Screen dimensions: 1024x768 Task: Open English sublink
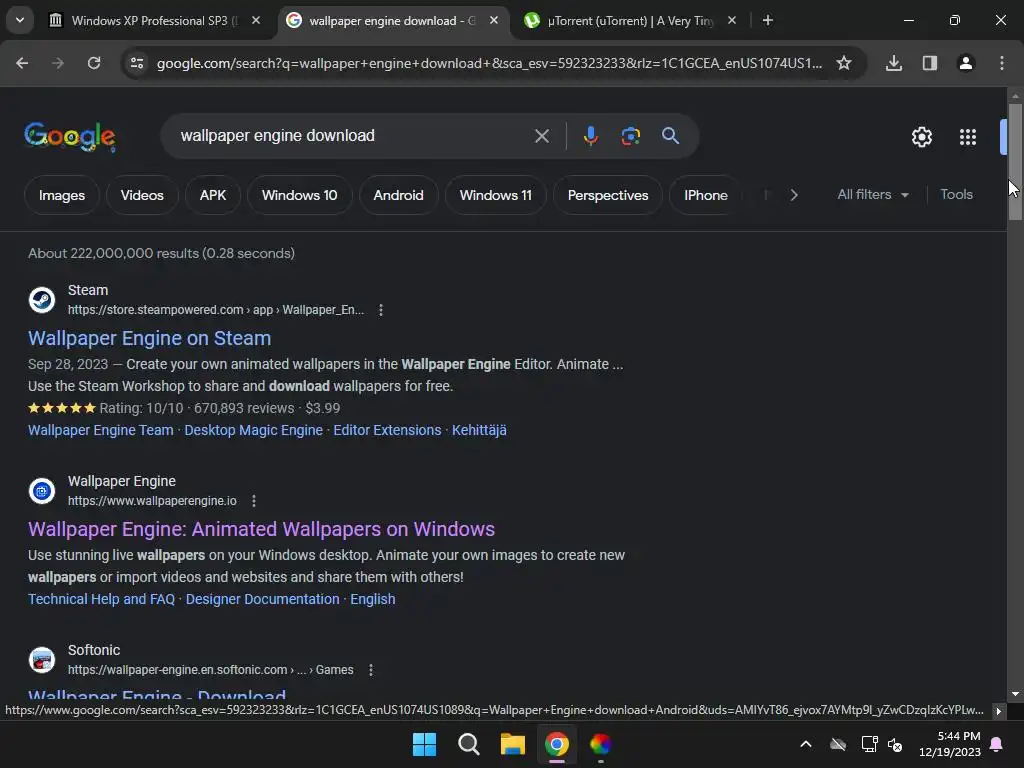(x=373, y=600)
